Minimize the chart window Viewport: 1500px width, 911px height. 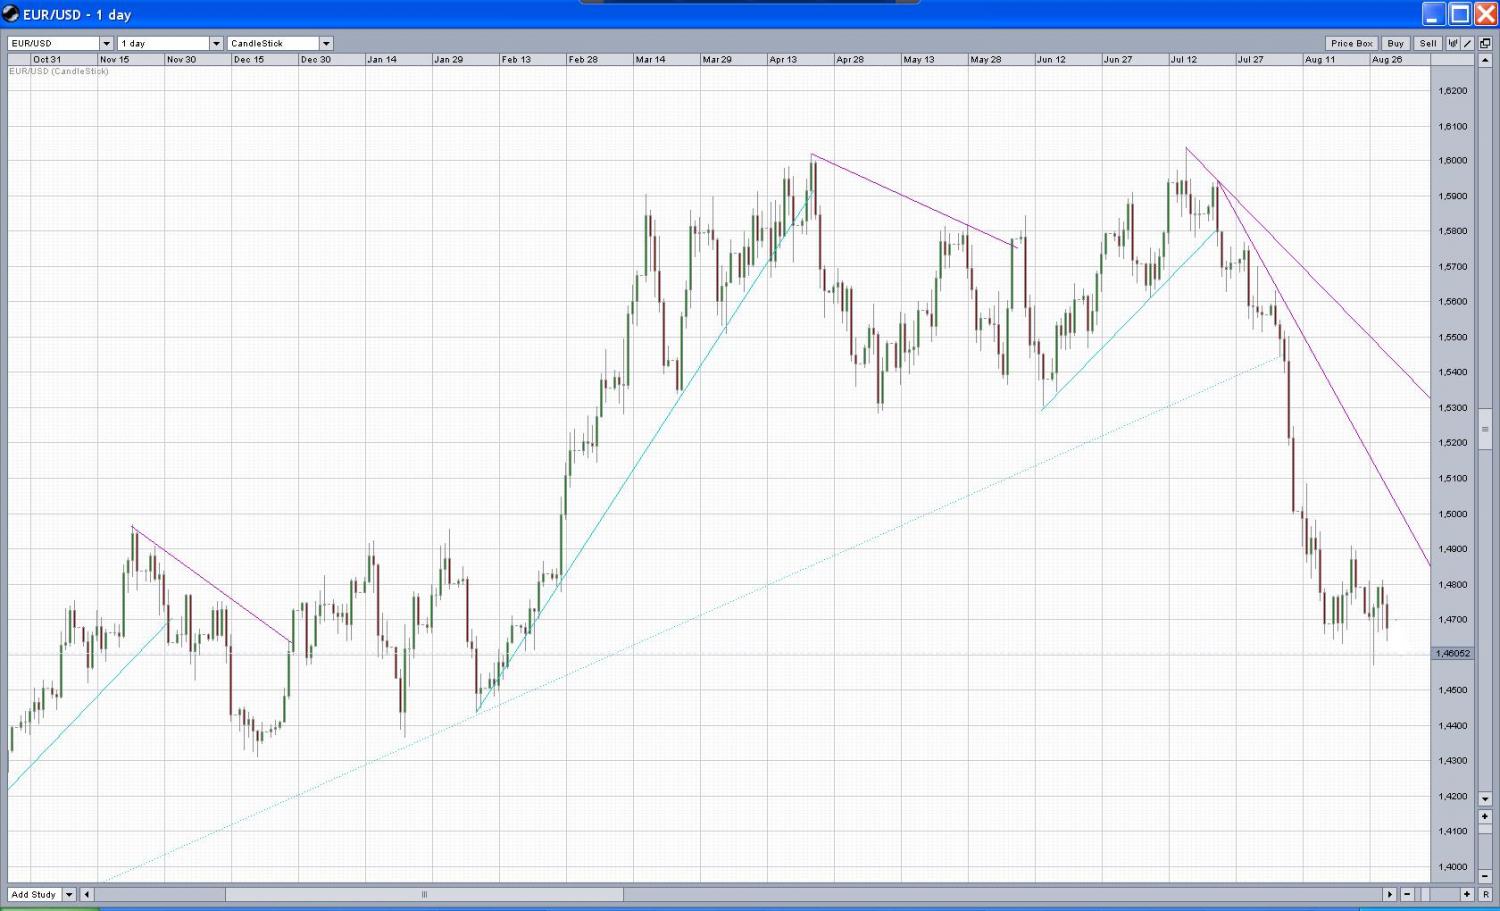[1434, 13]
